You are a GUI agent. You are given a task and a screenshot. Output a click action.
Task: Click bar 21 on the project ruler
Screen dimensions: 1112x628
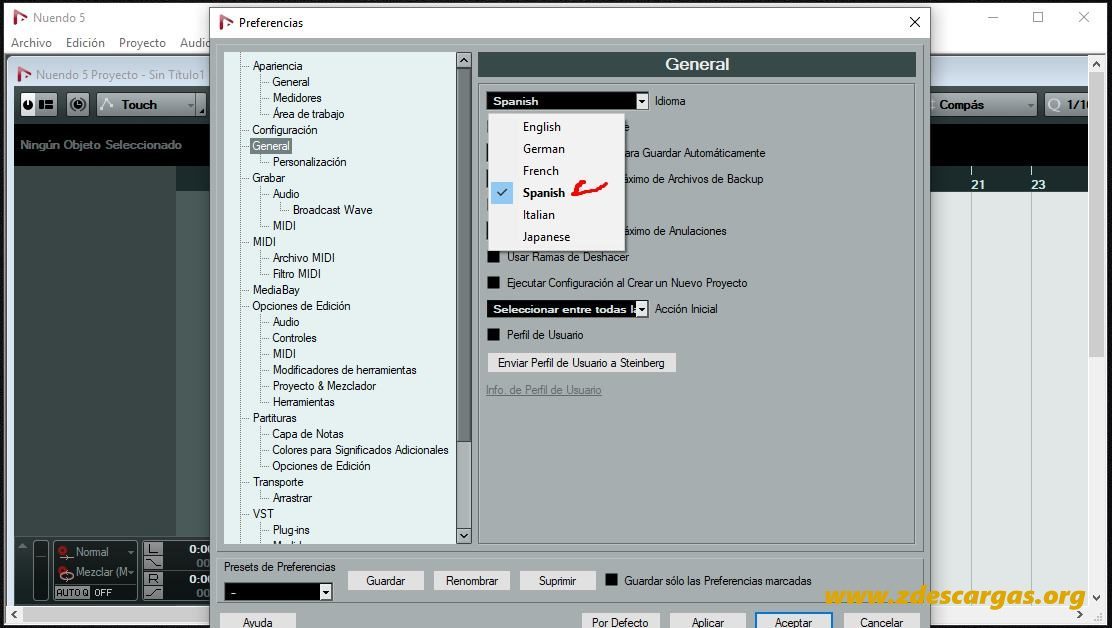pyautogui.click(x=978, y=184)
